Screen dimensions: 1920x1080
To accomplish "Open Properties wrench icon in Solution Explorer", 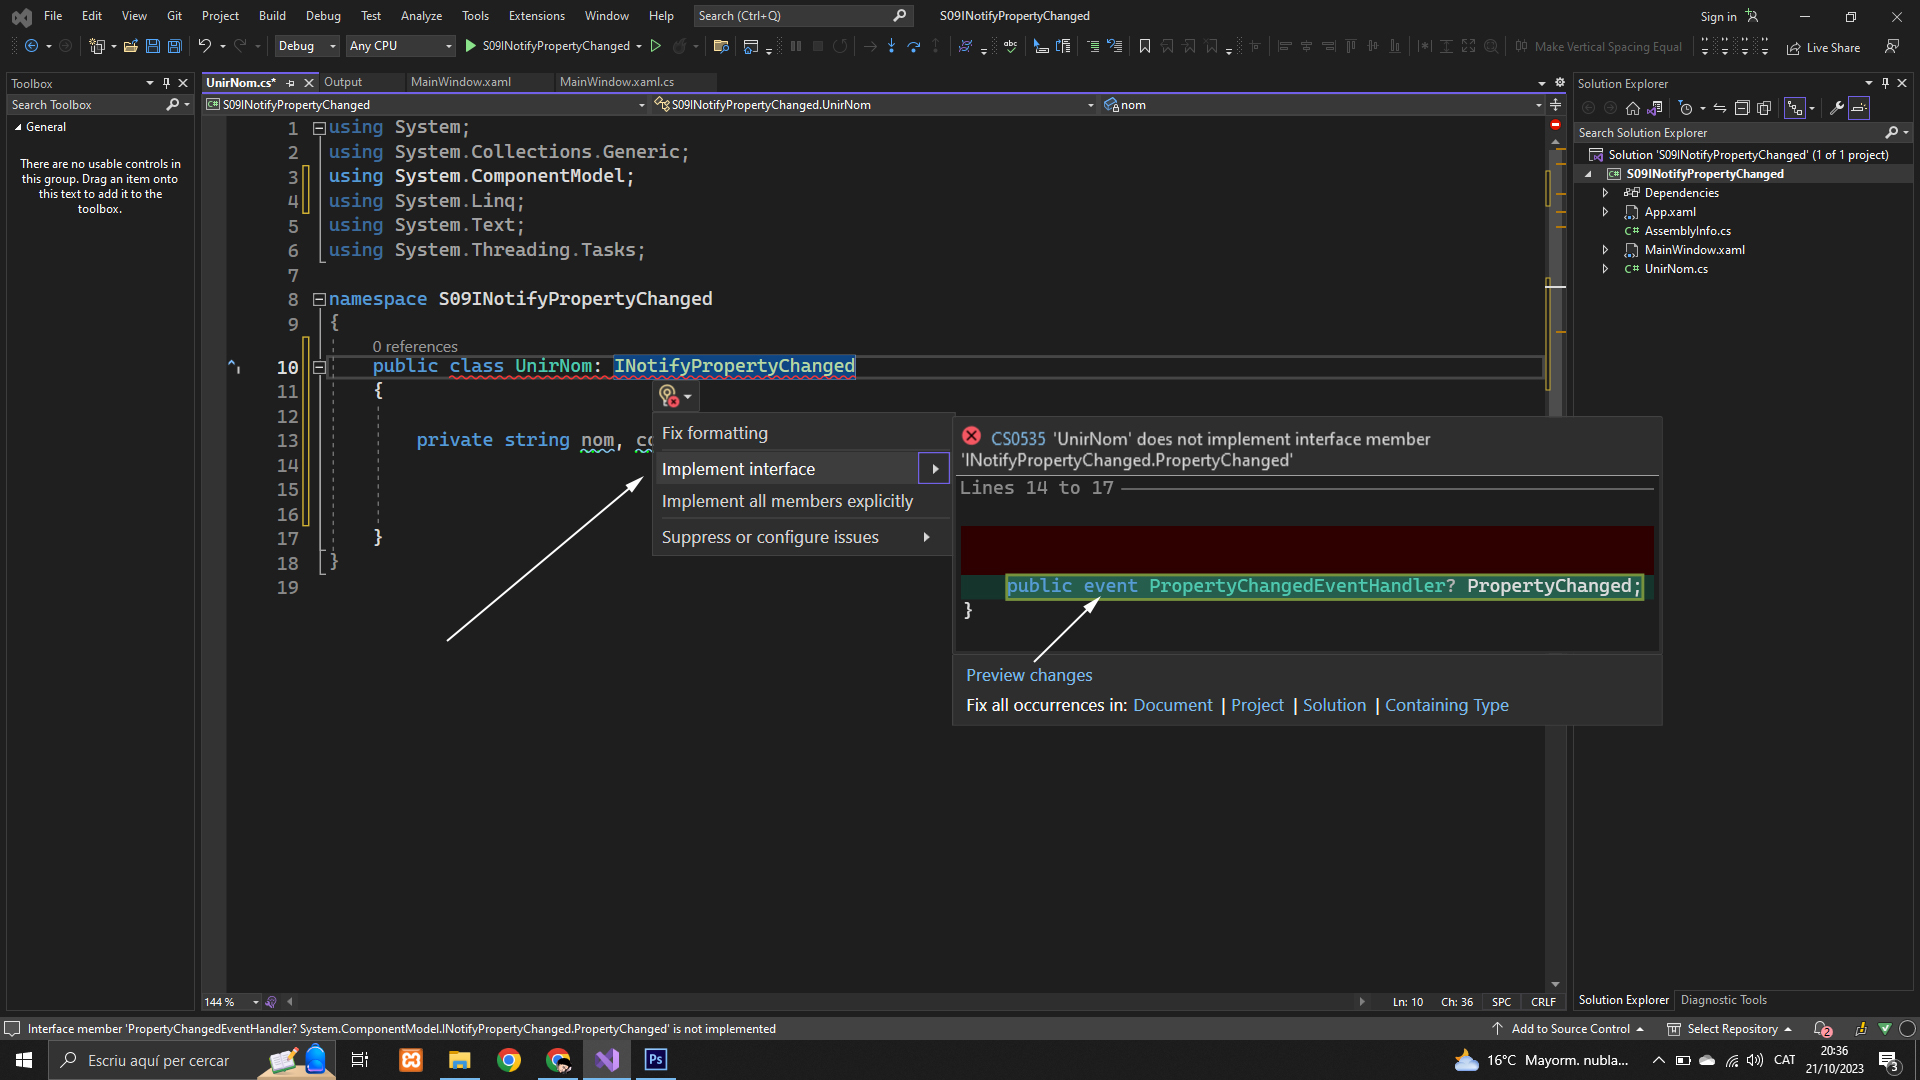I will pyautogui.click(x=1837, y=108).
